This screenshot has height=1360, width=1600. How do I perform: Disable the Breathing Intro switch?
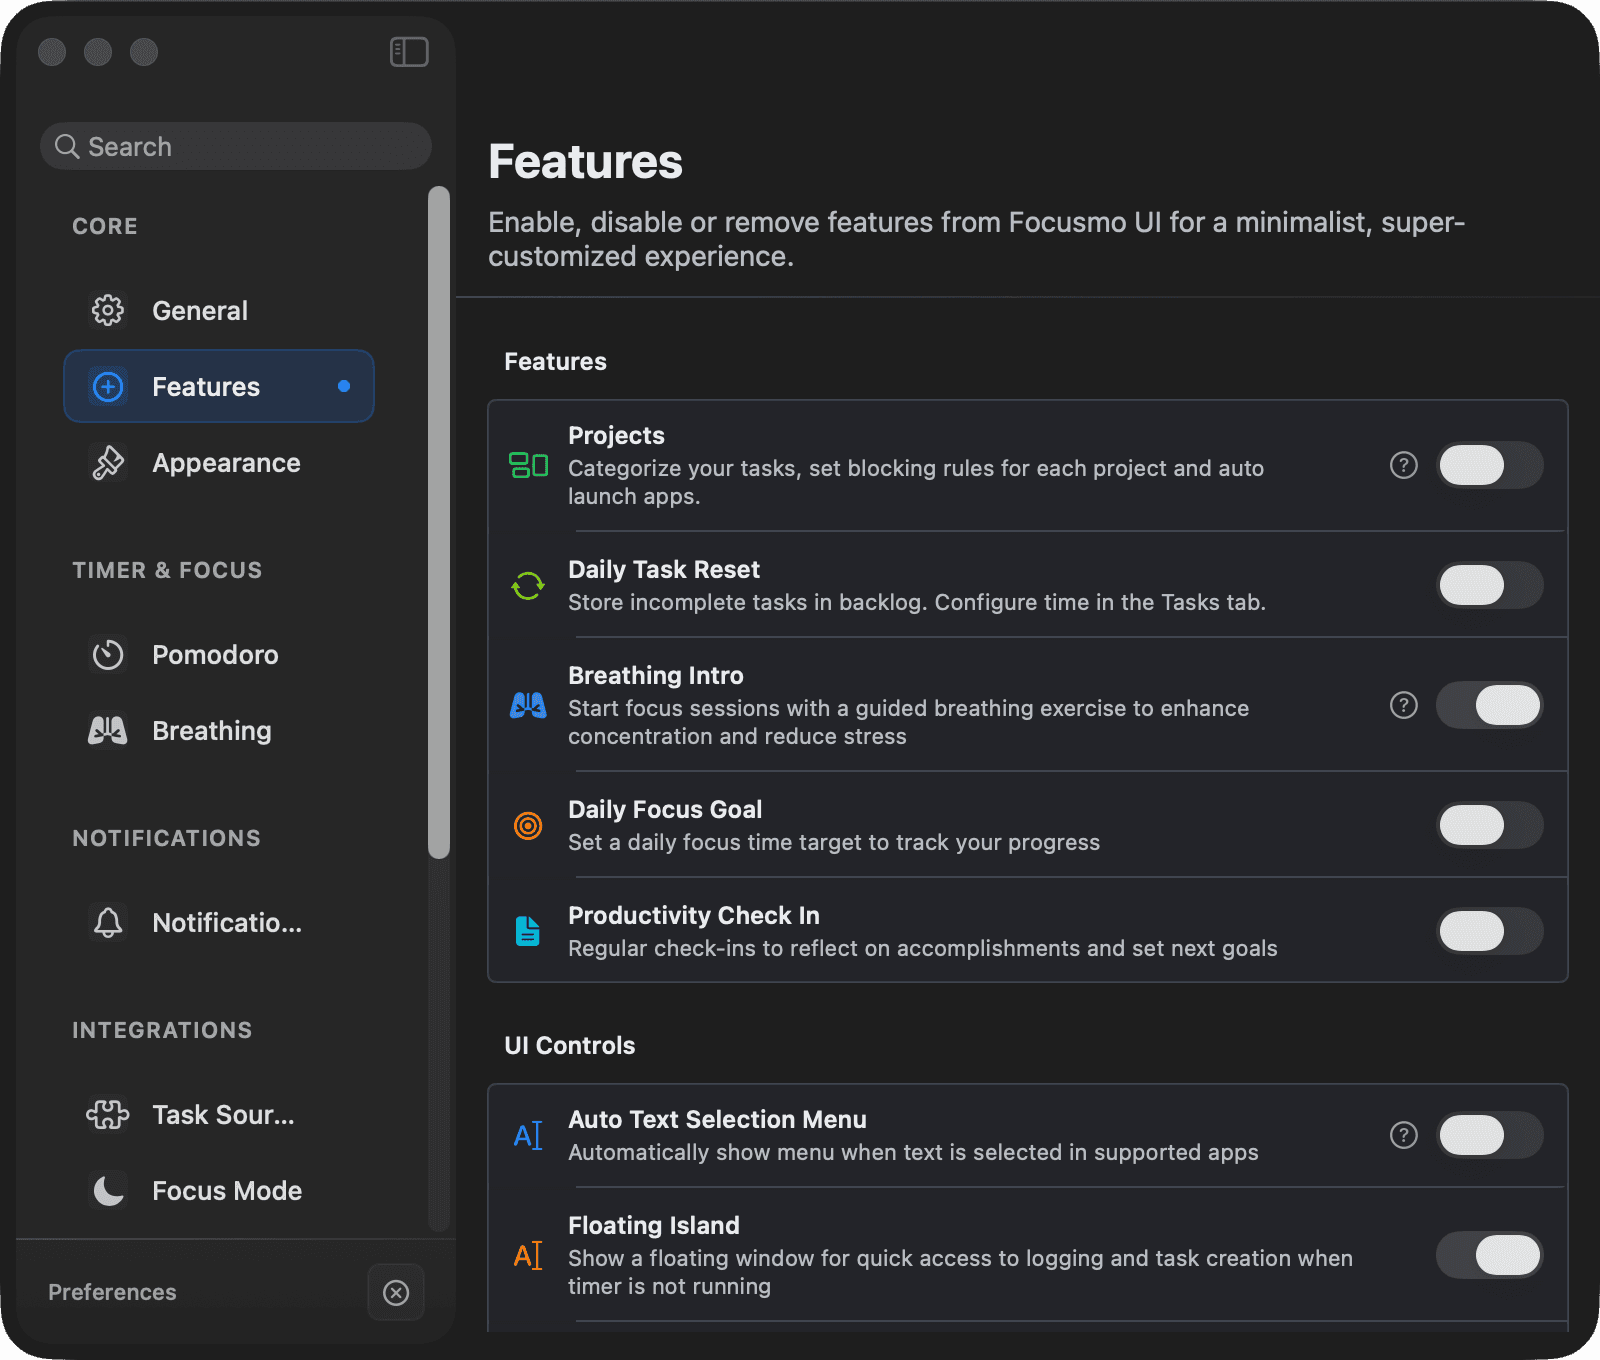(1489, 705)
